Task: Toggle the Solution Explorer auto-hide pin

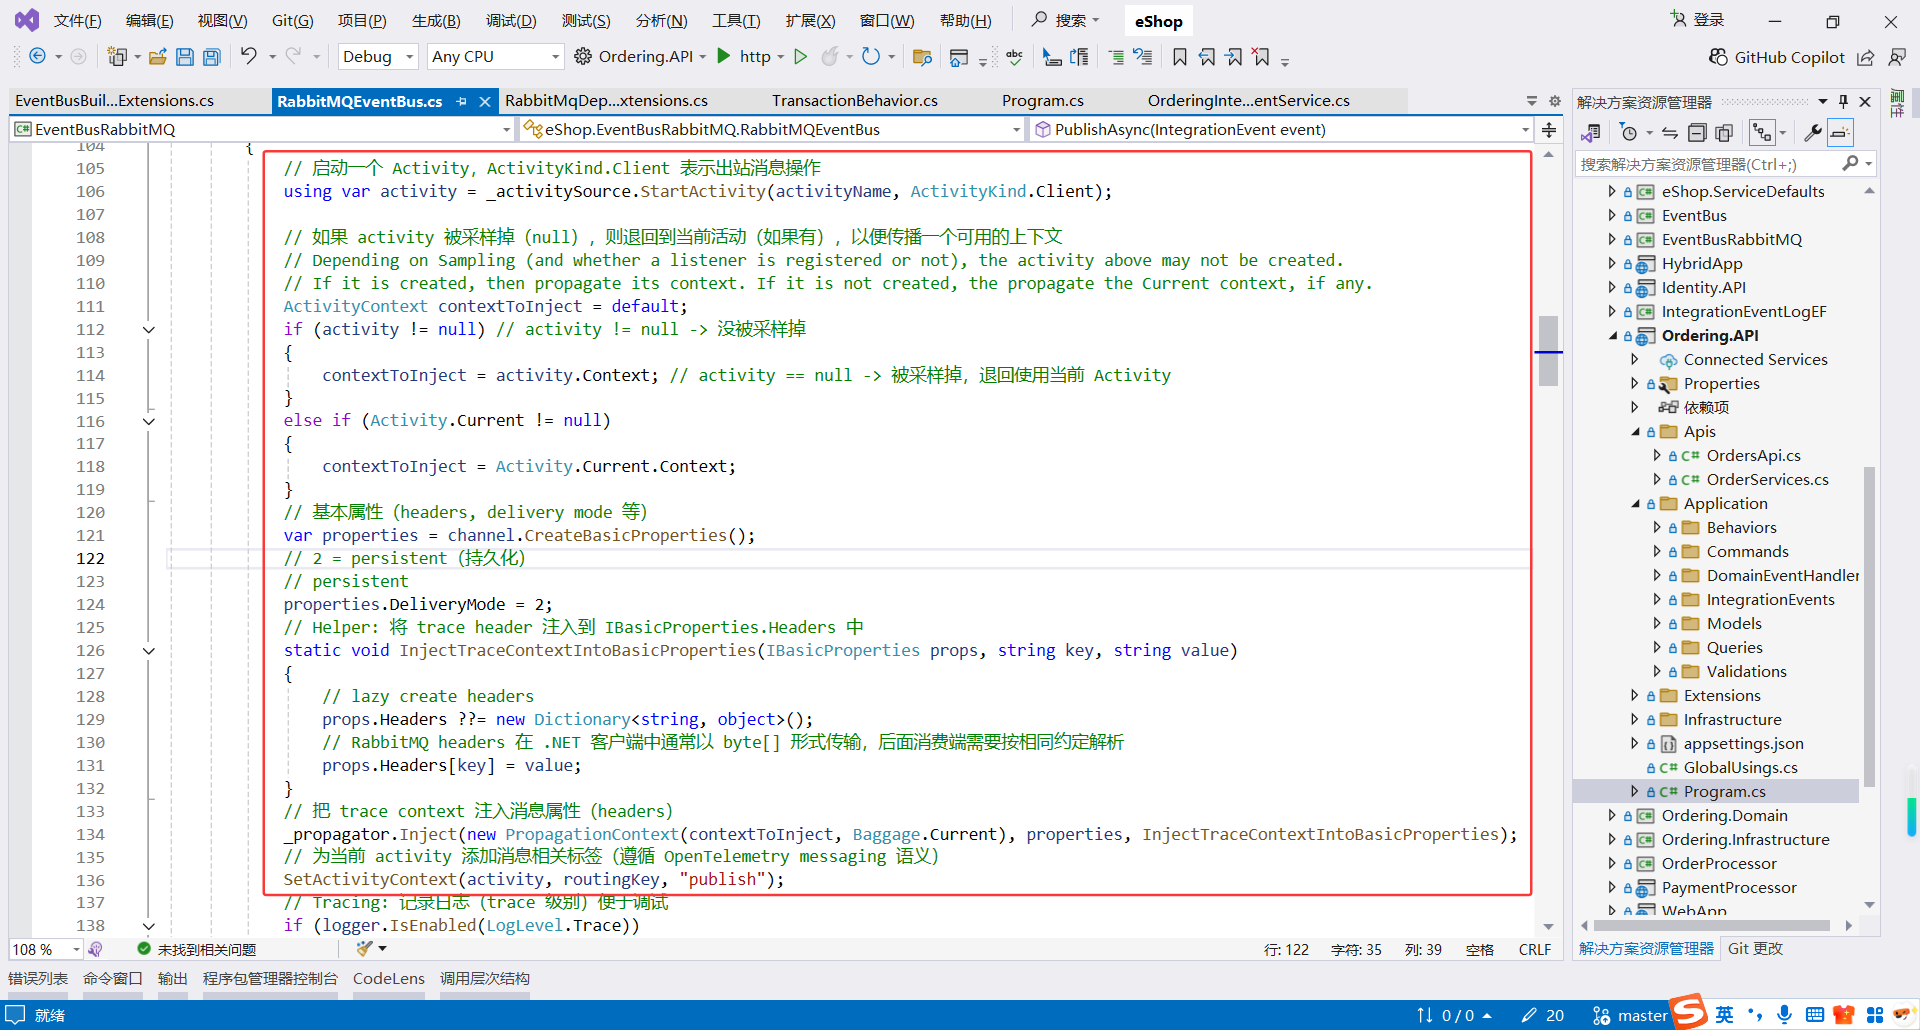Action: tap(1843, 102)
